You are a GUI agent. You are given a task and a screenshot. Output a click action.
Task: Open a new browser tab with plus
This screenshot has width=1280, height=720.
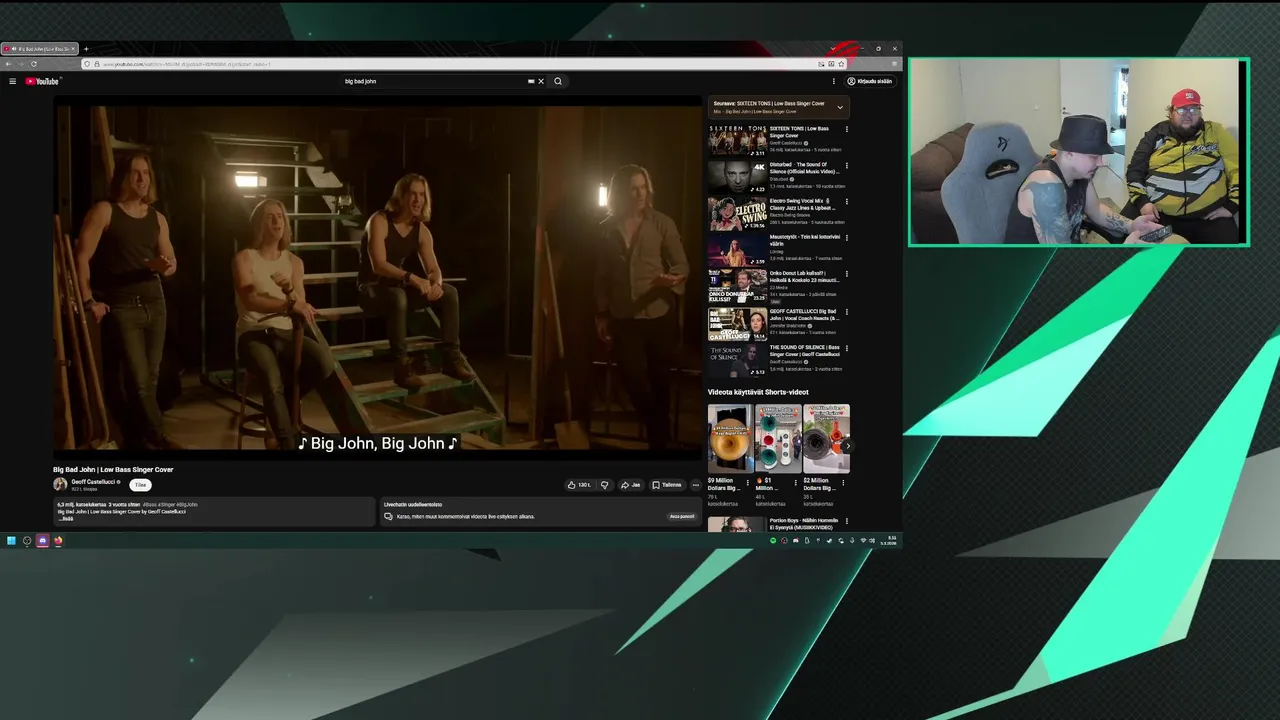point(86,49)
